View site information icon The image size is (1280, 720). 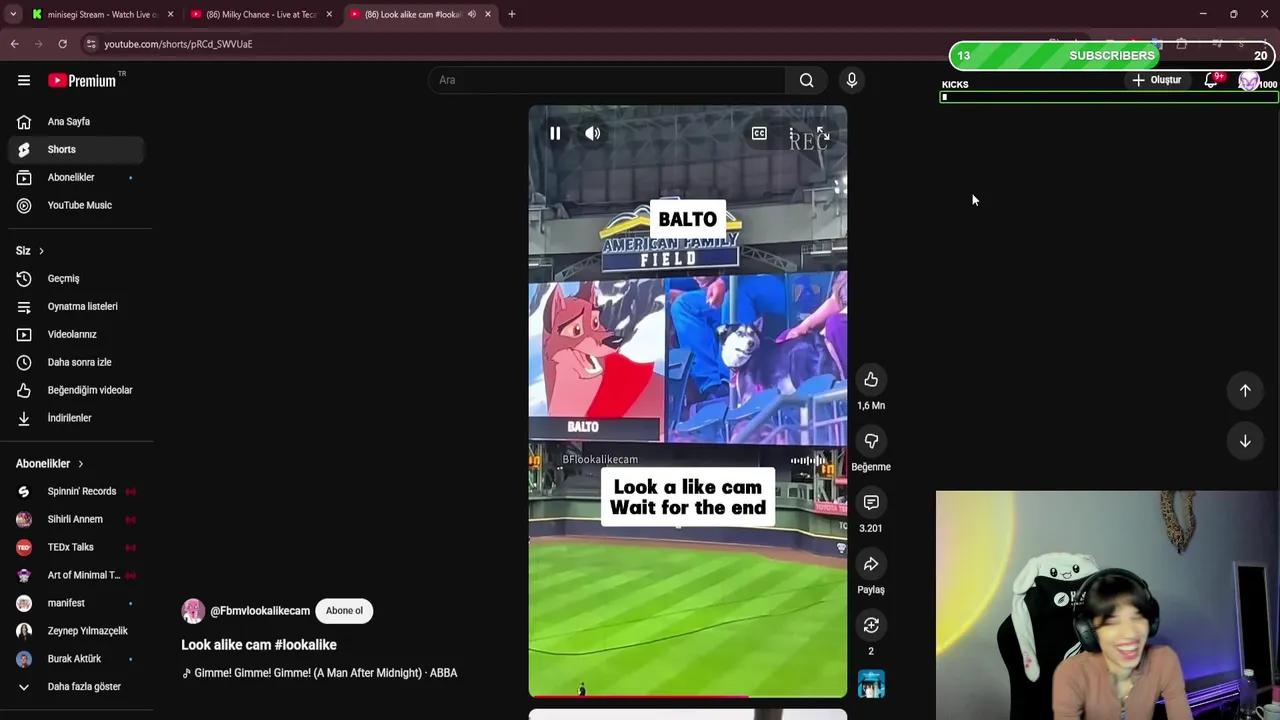(x=91, y=44)
